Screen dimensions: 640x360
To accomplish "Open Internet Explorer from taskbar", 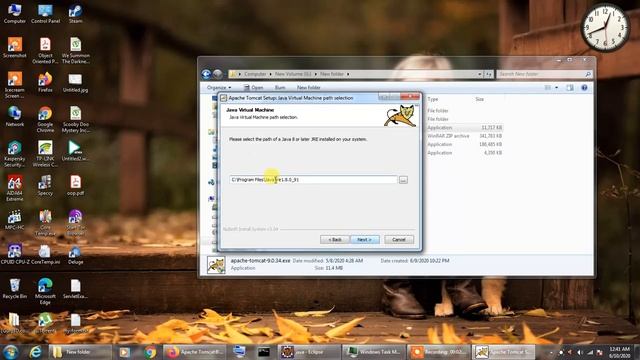I will pyautogui.click(x=36, y=352).
